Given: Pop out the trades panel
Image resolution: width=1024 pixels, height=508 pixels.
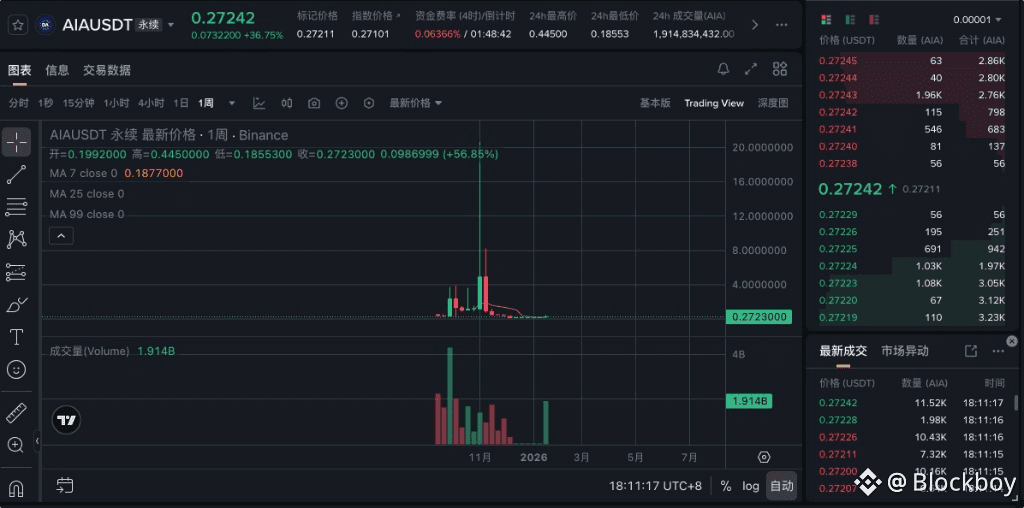Looking at the screenshot, I should click(x=970, y=351).
